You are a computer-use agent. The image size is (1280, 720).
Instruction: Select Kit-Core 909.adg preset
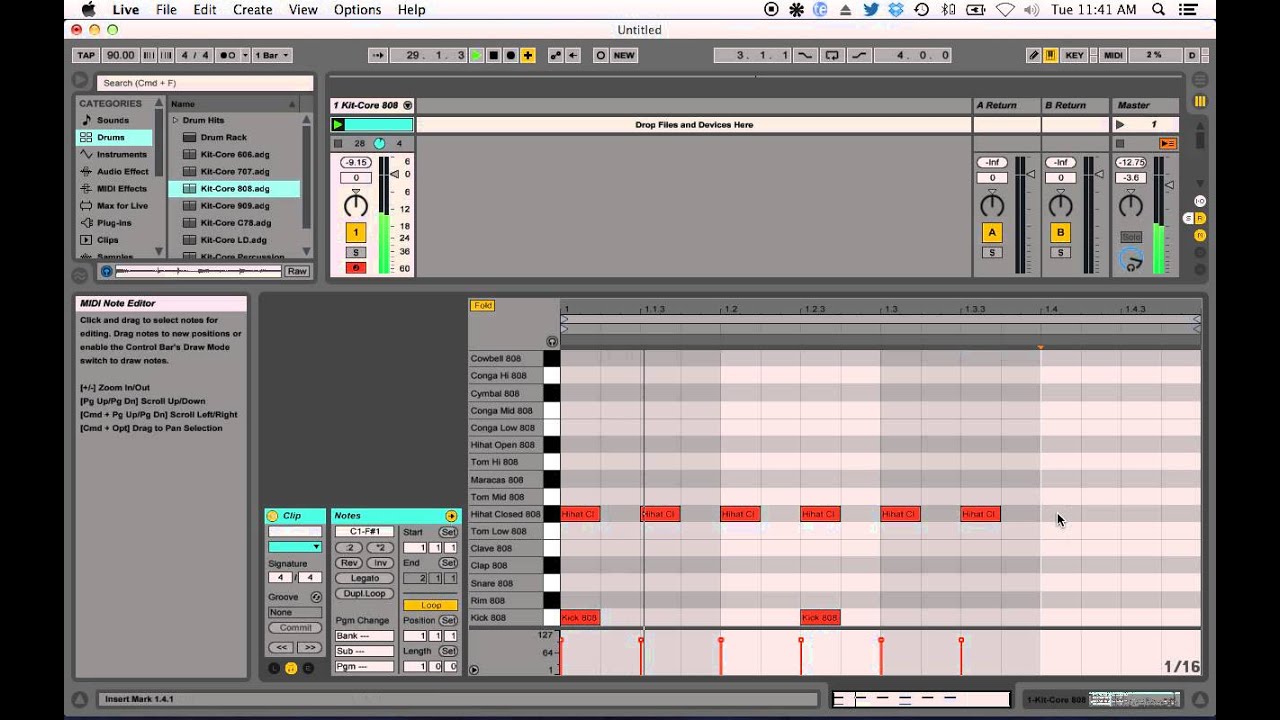(x=234, y=205)
